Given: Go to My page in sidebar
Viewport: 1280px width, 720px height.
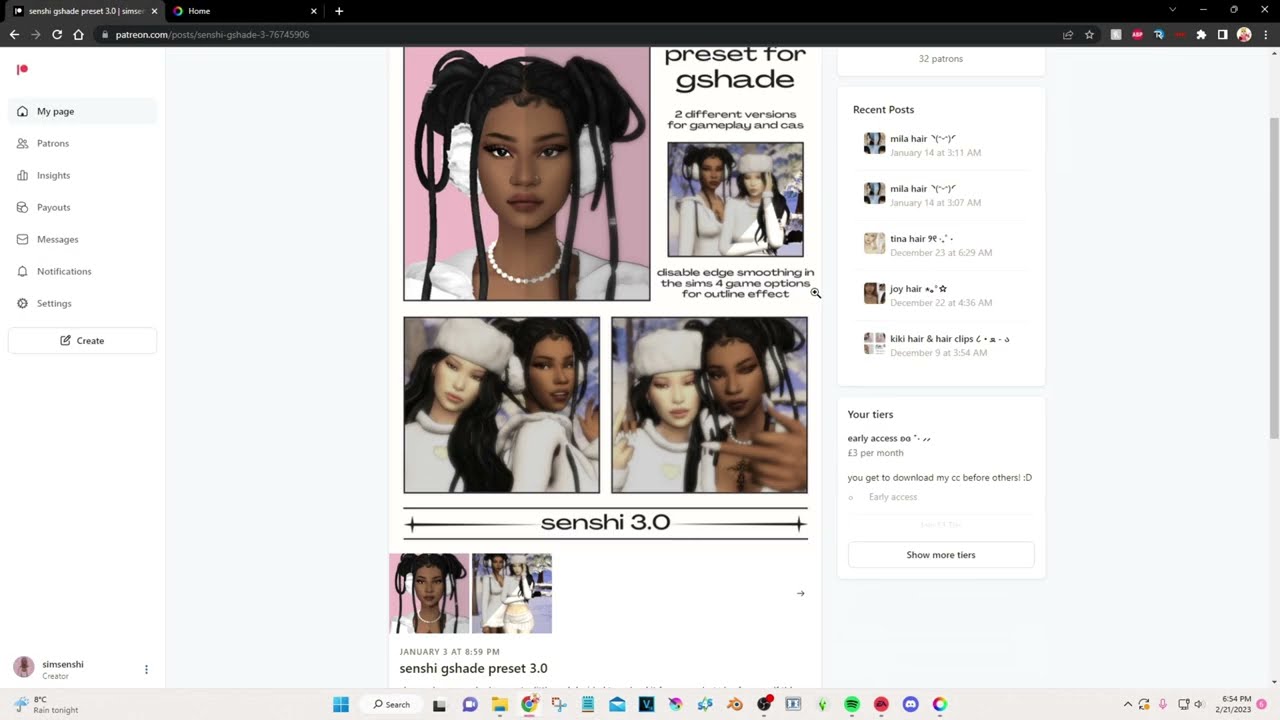Looking at the screenshot, I should tap(82, 111).
